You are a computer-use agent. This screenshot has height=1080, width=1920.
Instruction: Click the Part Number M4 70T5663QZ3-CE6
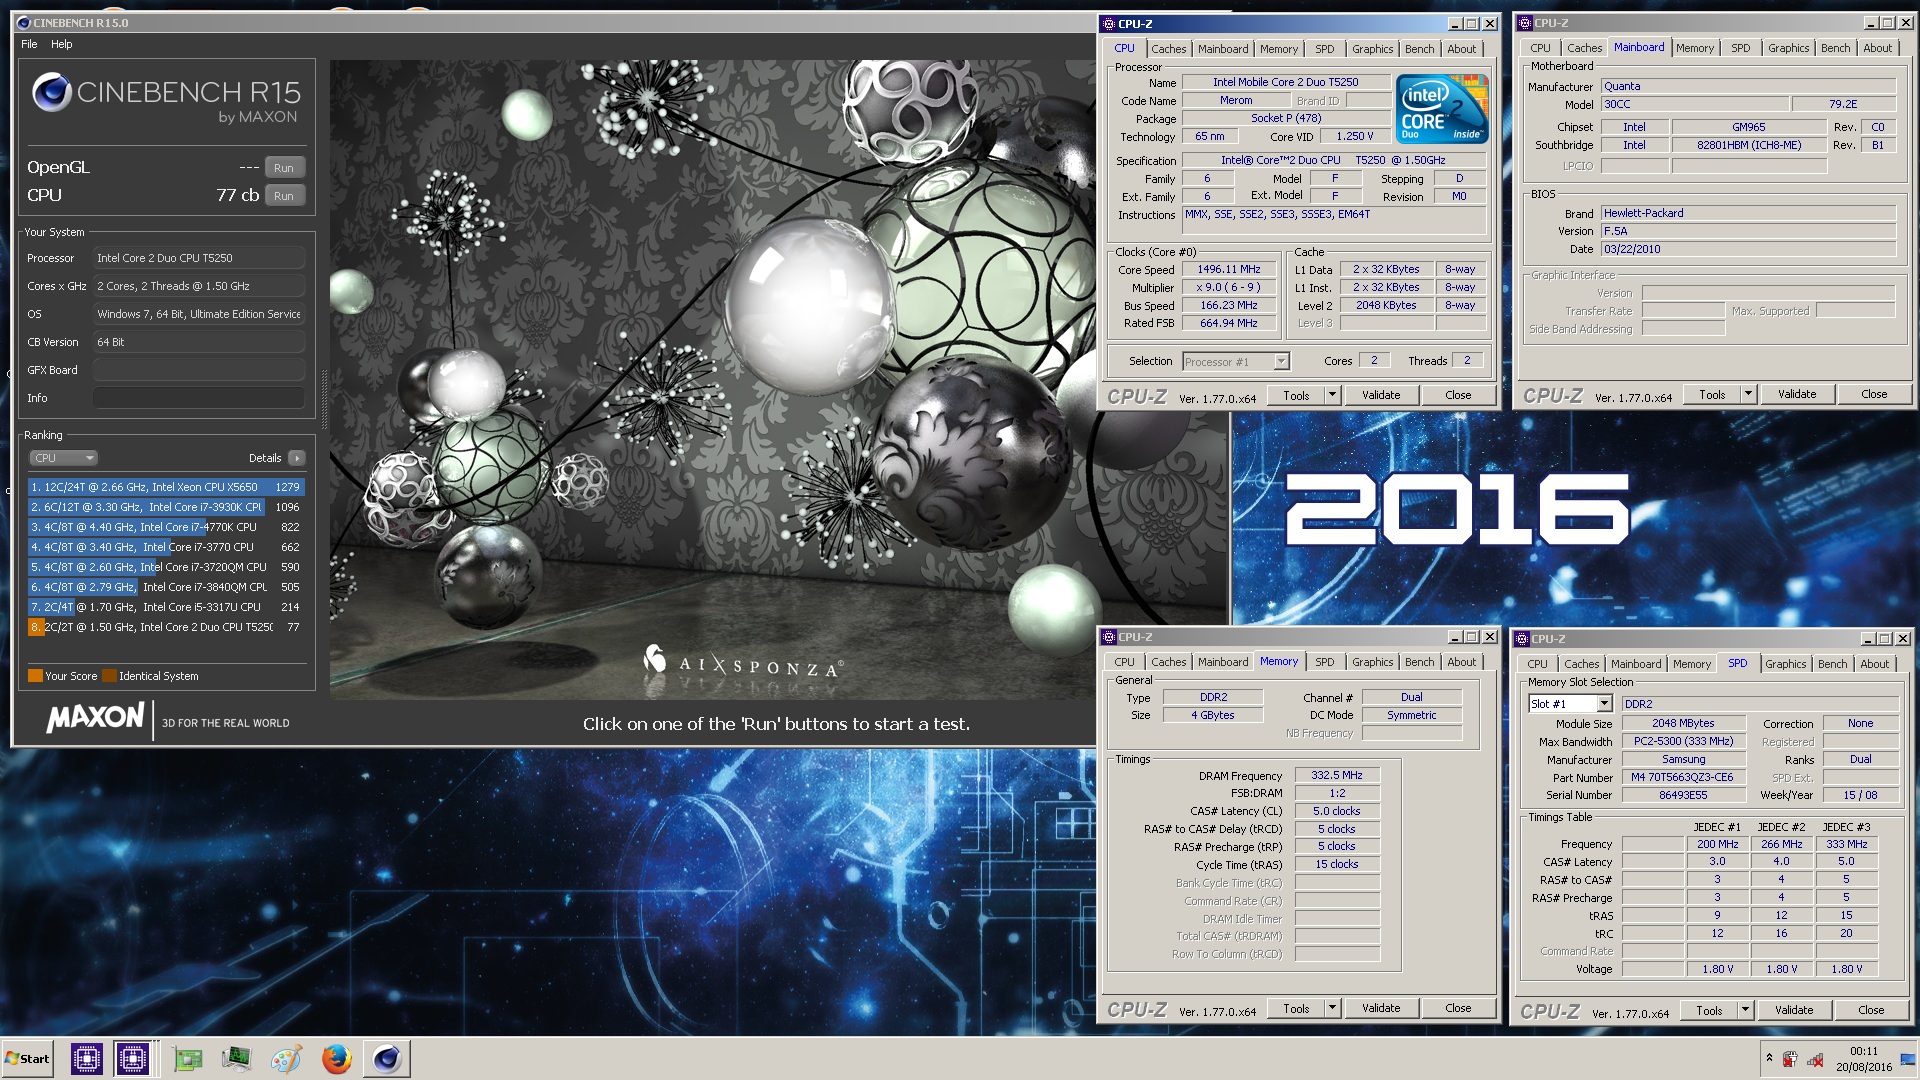[1683, 777]
